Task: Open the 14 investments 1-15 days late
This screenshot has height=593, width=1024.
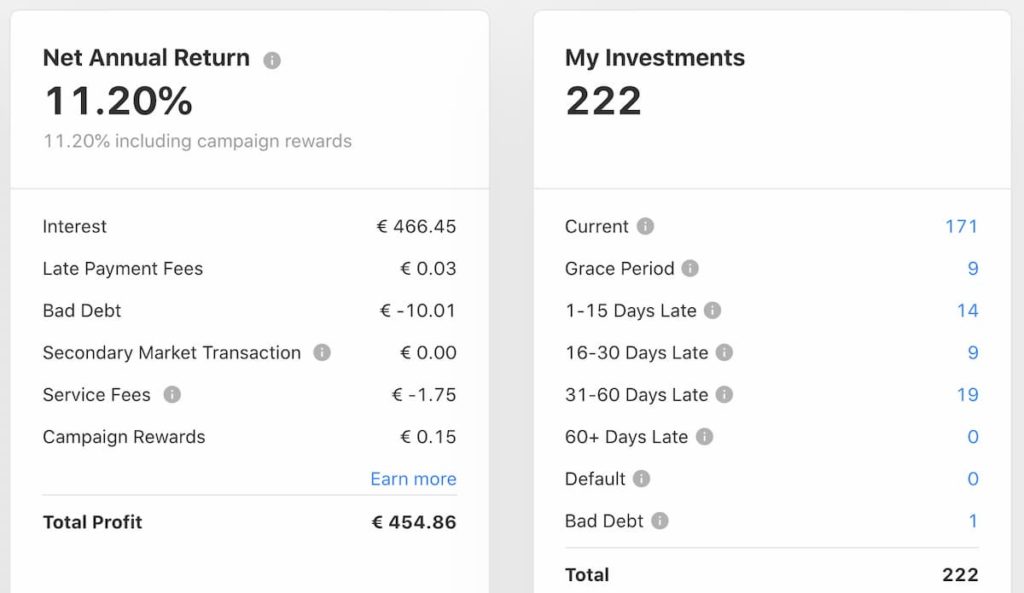Action: tap(968, 310)
